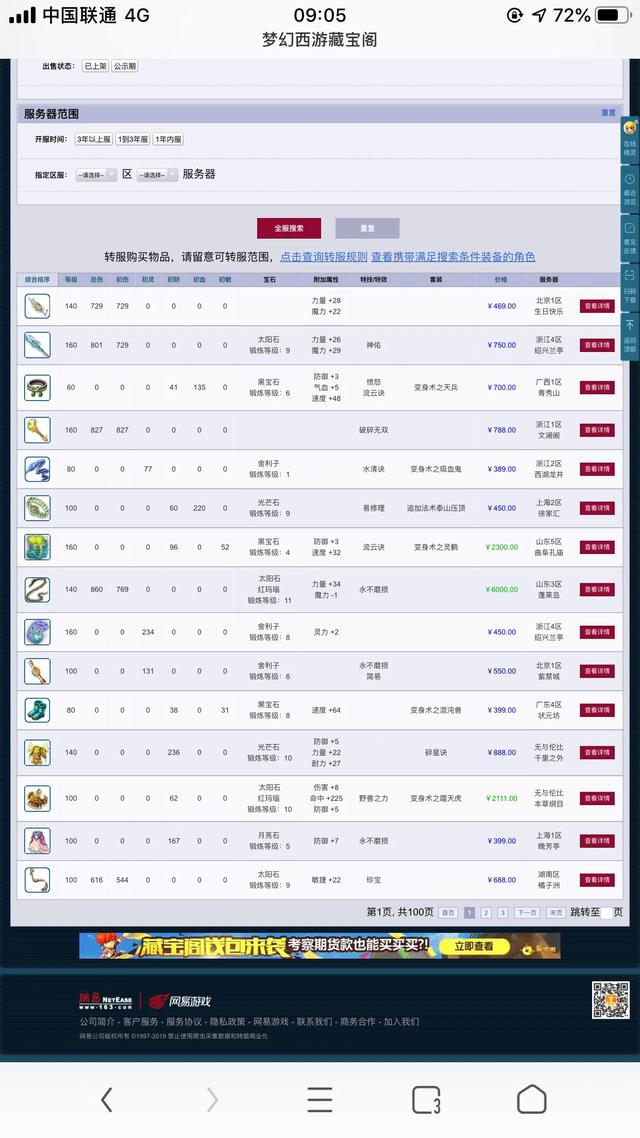Click 立即查看 on the banner ad
Image resolution: width=640 pixels, height=1138 pixels.
[474, 946]
